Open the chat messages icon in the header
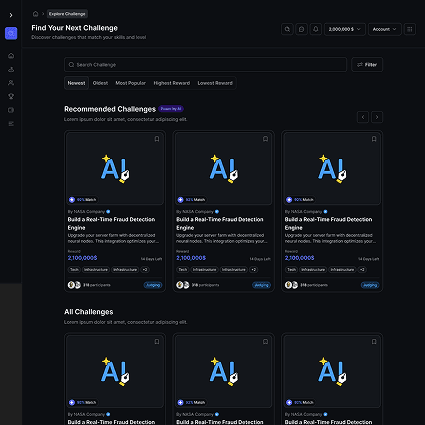The image size is (425, 425). 301,29
